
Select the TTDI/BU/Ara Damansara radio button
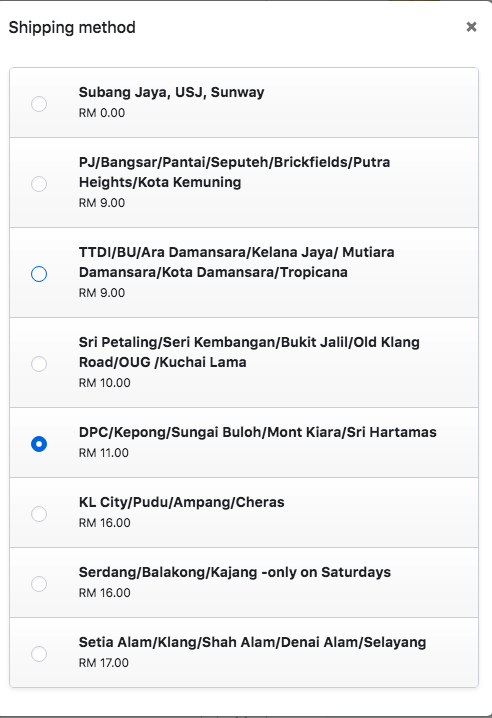pyautogui.click(x=39, y=274)
